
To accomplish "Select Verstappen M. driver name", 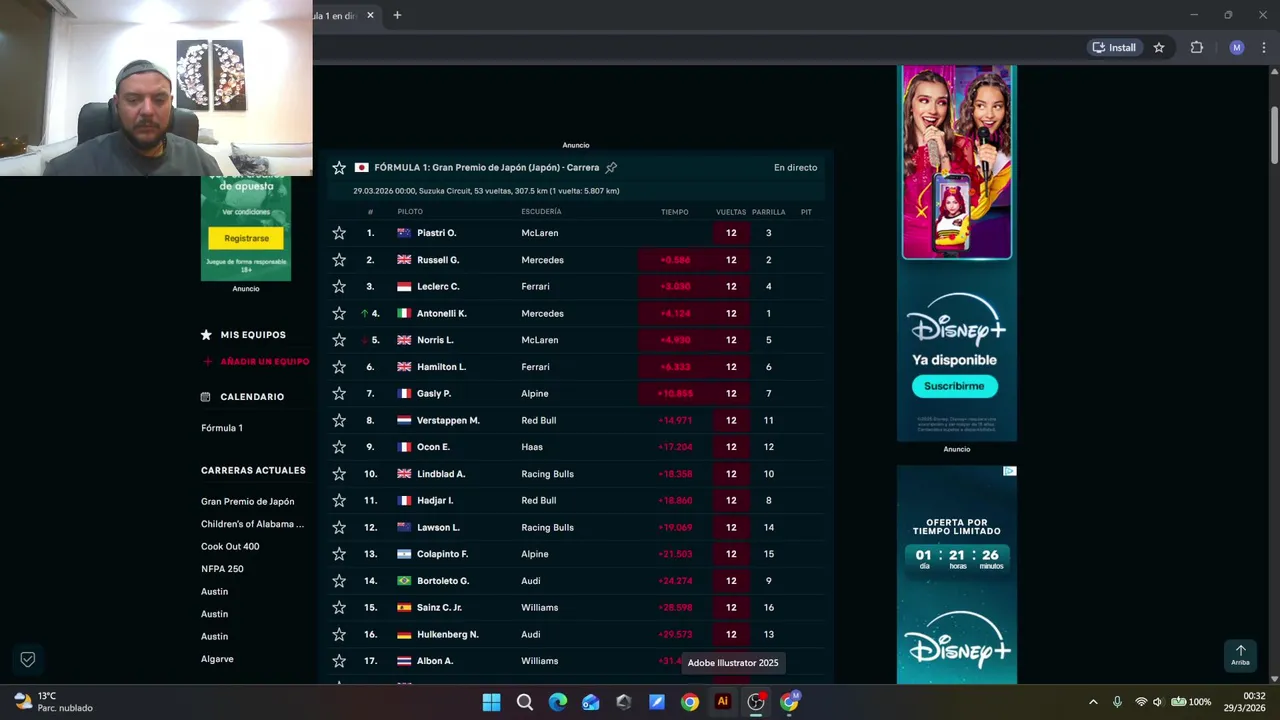I will point(448,420).
